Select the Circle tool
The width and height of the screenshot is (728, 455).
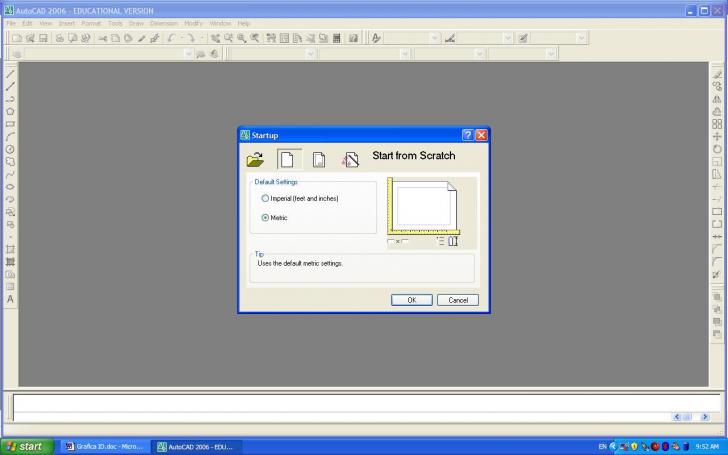pos(10,149)
